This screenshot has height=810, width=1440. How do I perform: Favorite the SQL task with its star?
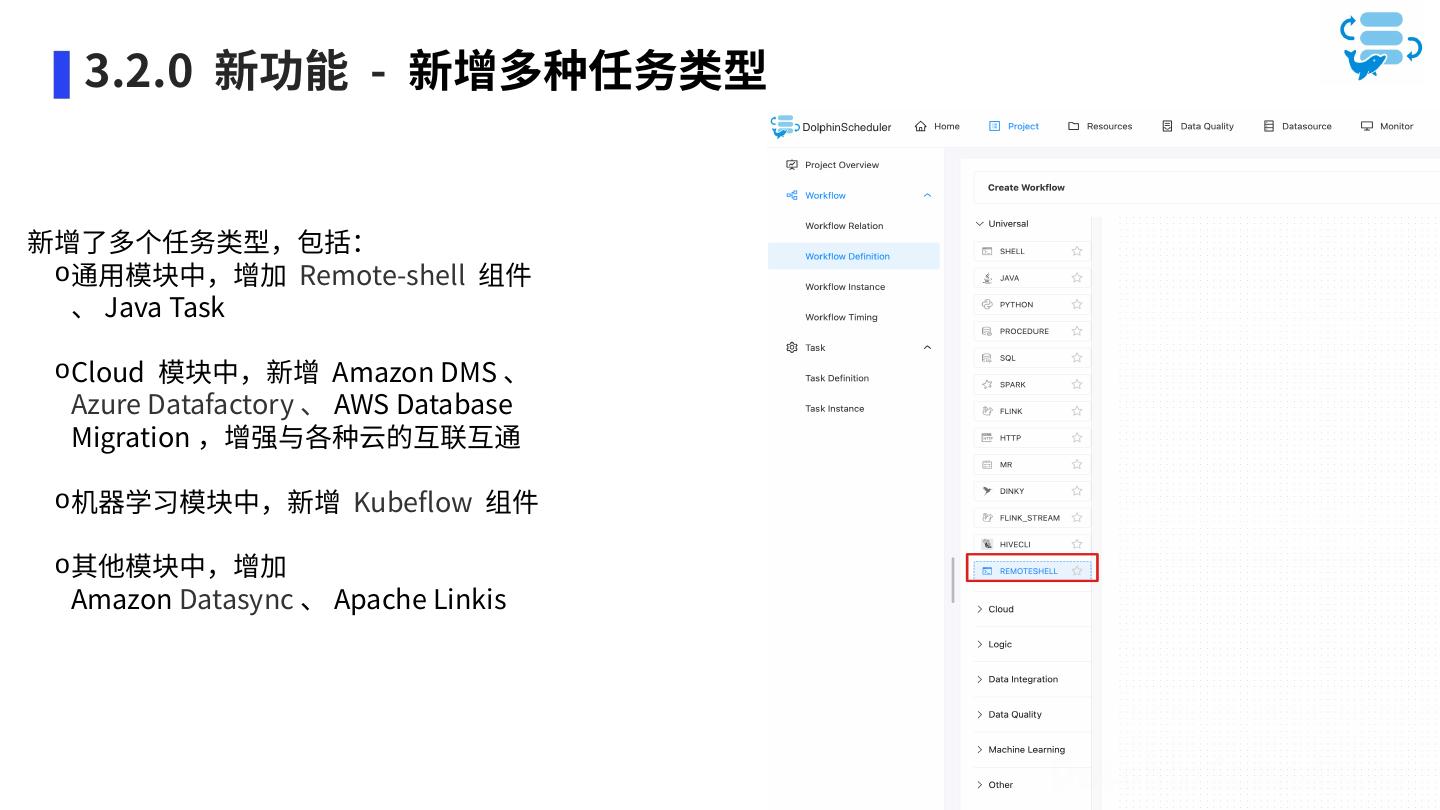(x=1077, y=358)
